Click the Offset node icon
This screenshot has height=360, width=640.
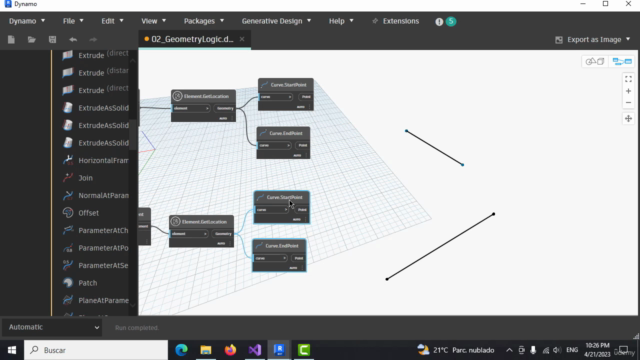pos(68,213)
